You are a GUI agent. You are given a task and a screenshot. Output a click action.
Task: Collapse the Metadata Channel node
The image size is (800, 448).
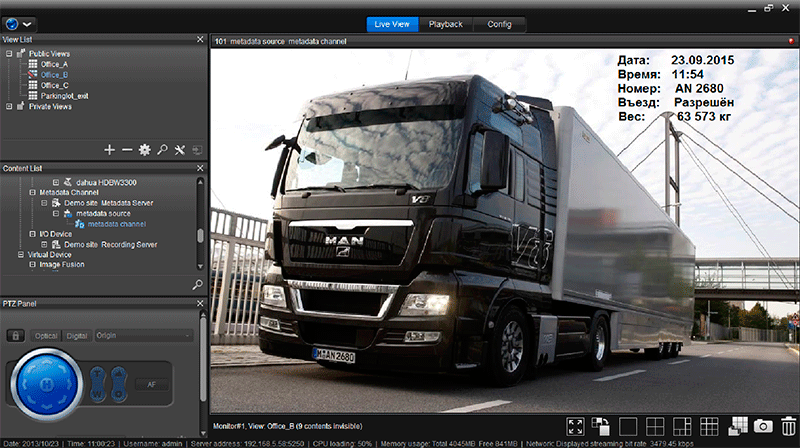click(x=32, y=192)
